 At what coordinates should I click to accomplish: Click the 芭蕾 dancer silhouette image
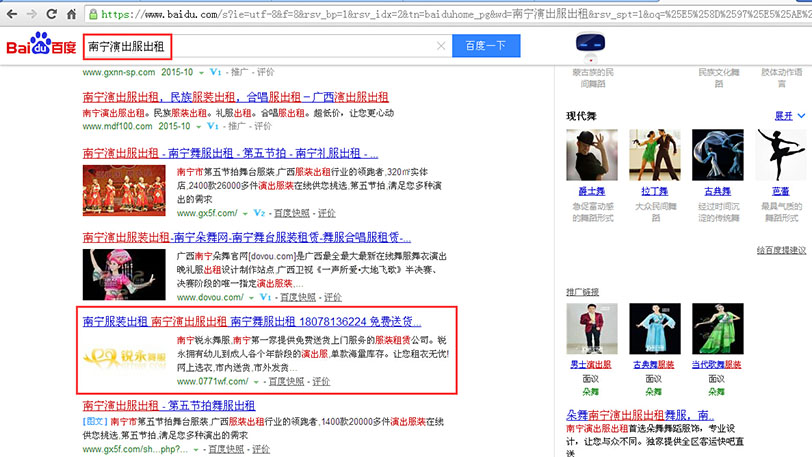tap(781, 155)
